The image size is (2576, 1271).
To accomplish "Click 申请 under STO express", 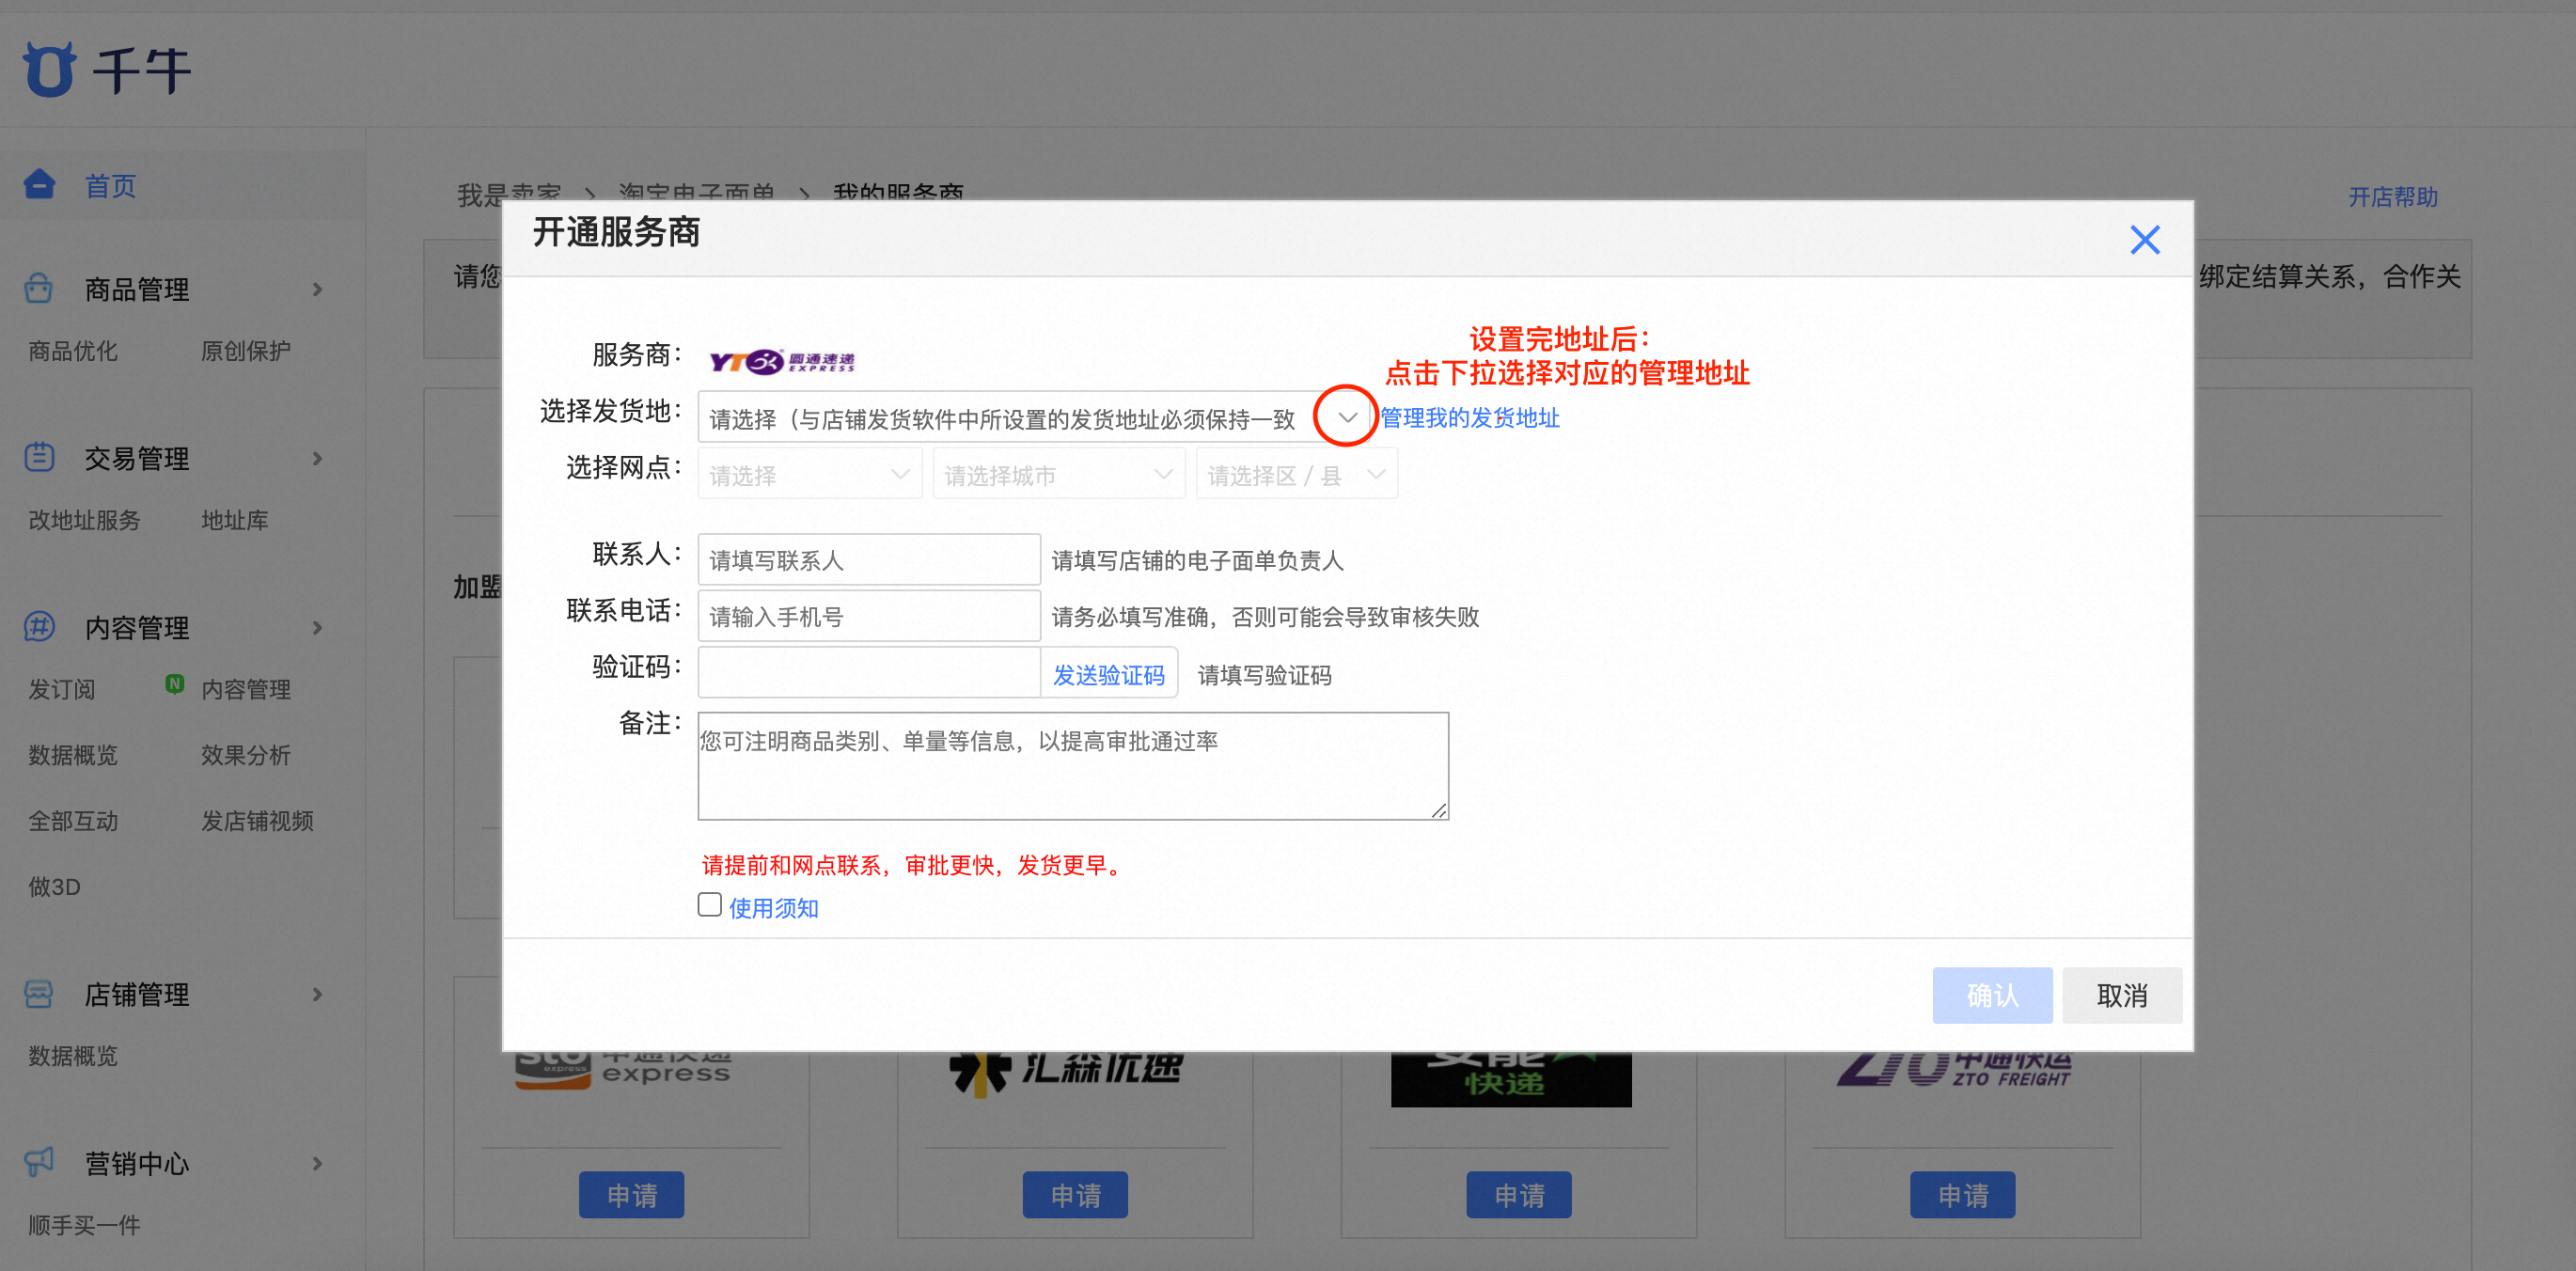I will tap(632, 1195).
